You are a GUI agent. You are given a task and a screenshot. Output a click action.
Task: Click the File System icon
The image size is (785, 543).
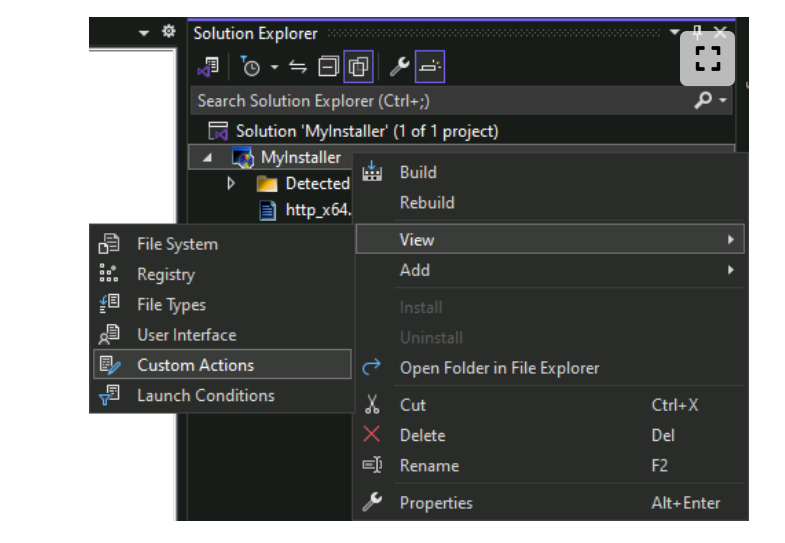(x=109, y=244)
